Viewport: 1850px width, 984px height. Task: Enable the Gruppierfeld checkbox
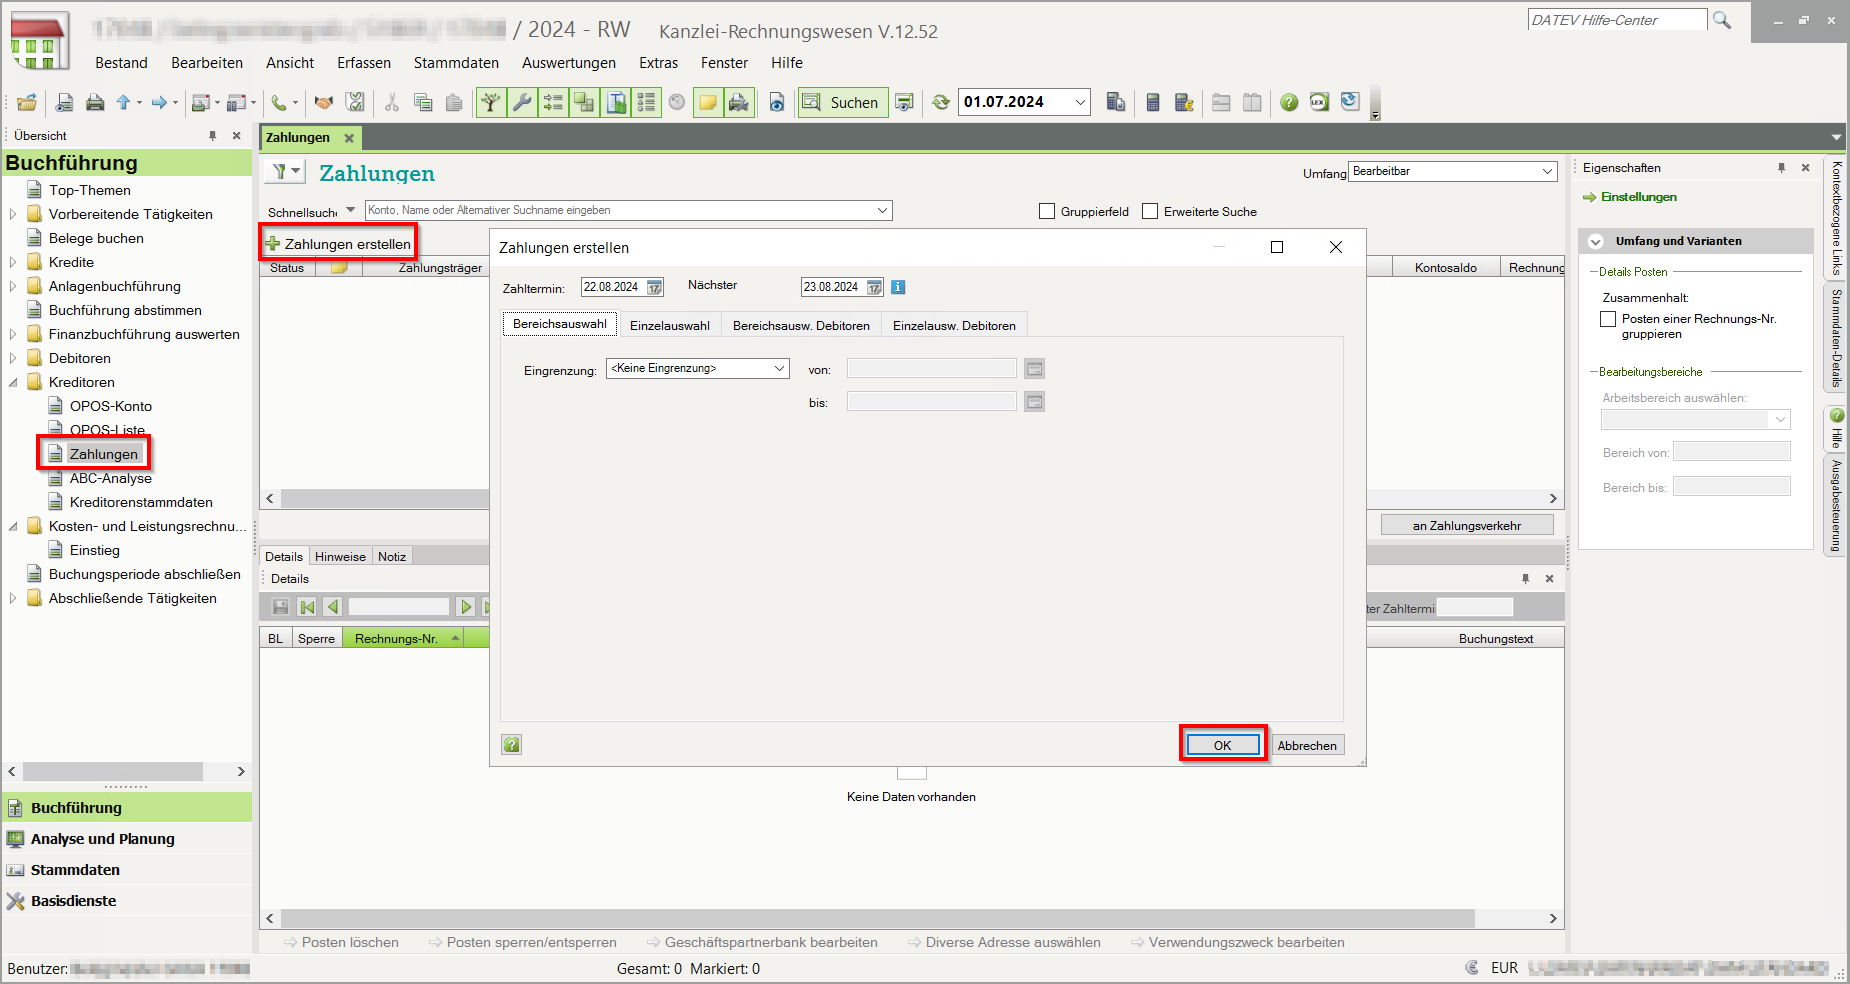pos(1047,211)
